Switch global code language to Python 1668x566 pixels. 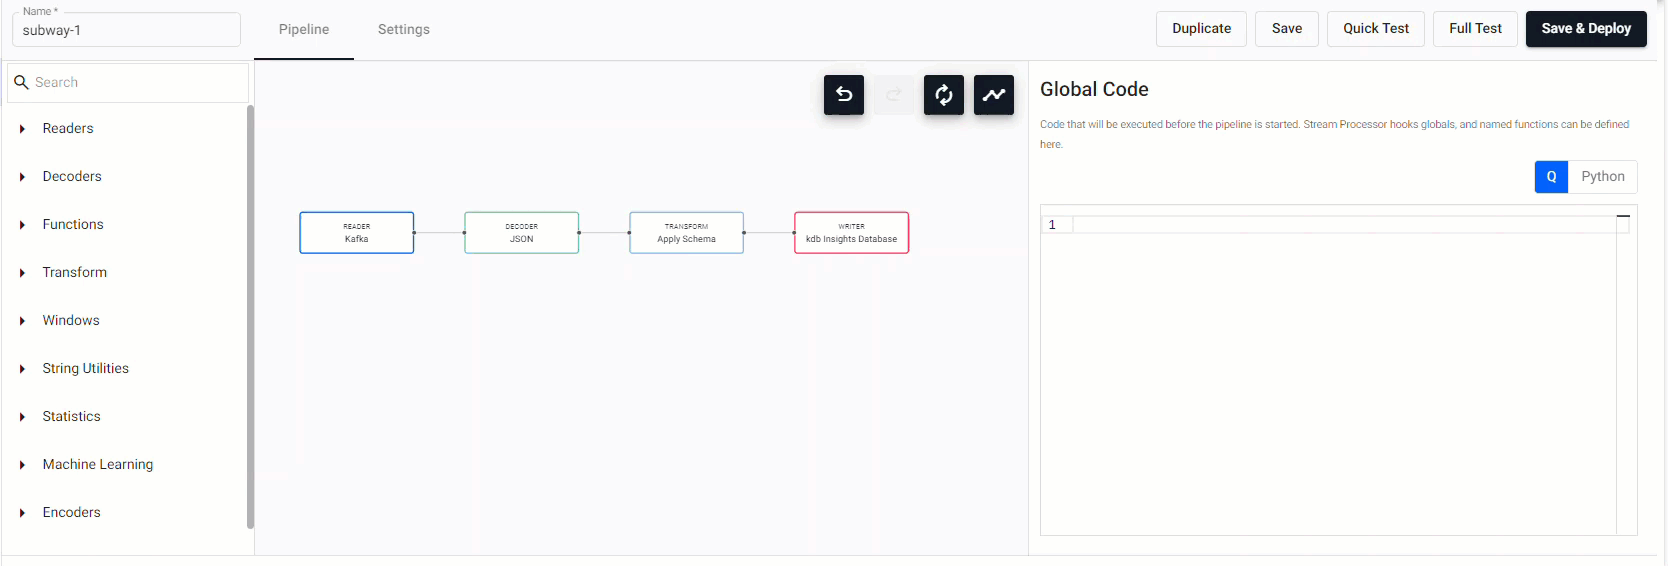pos(1602,177)
